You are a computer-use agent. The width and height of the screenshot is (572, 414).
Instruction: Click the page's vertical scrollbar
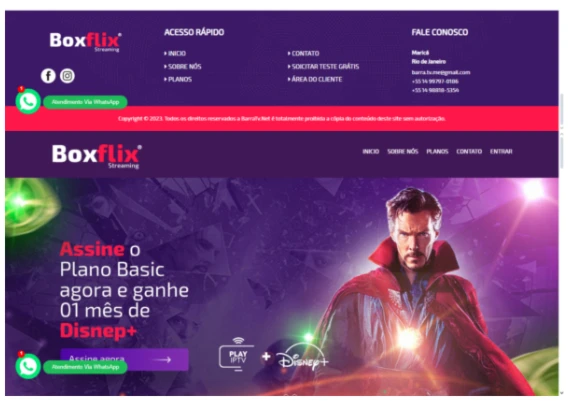562,202
